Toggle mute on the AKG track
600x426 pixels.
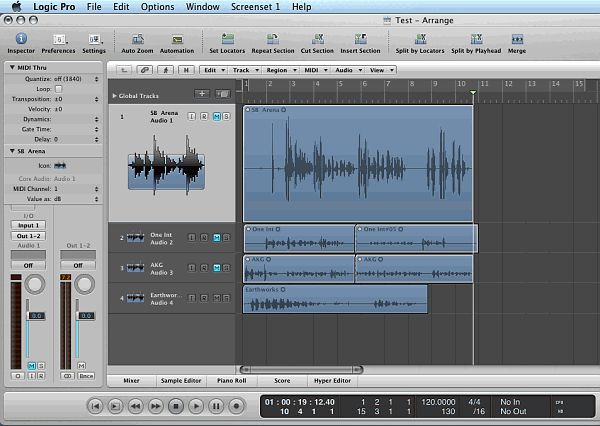pyautogui.click(x=217, y=268)
